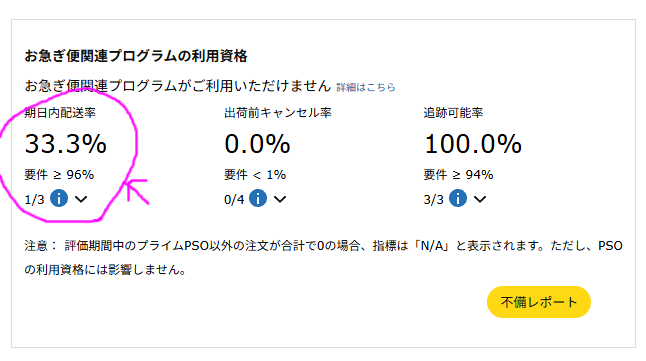Select the 33.3% delivery rate value
The height and width of the screenshot is (361, 646).
tap(66, 144)
